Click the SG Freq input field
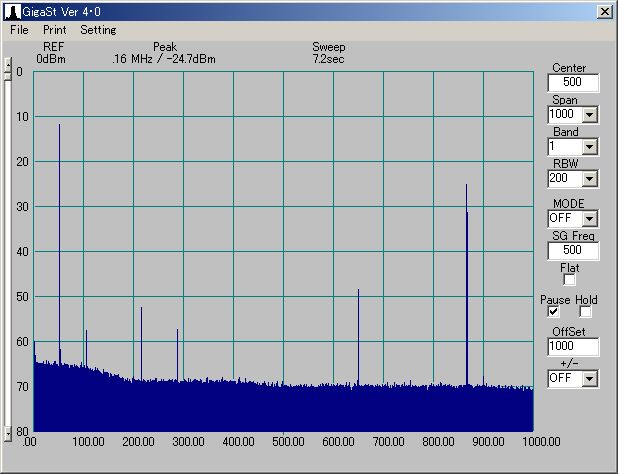 (x=573, y=250)
